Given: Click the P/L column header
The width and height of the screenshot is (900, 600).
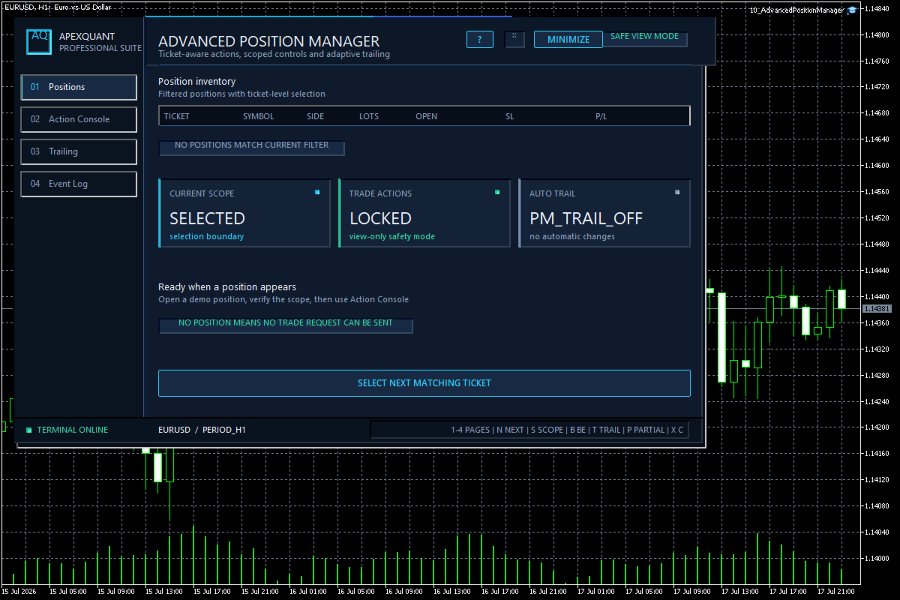Looking at the screenshot, I should pos(601,116).
